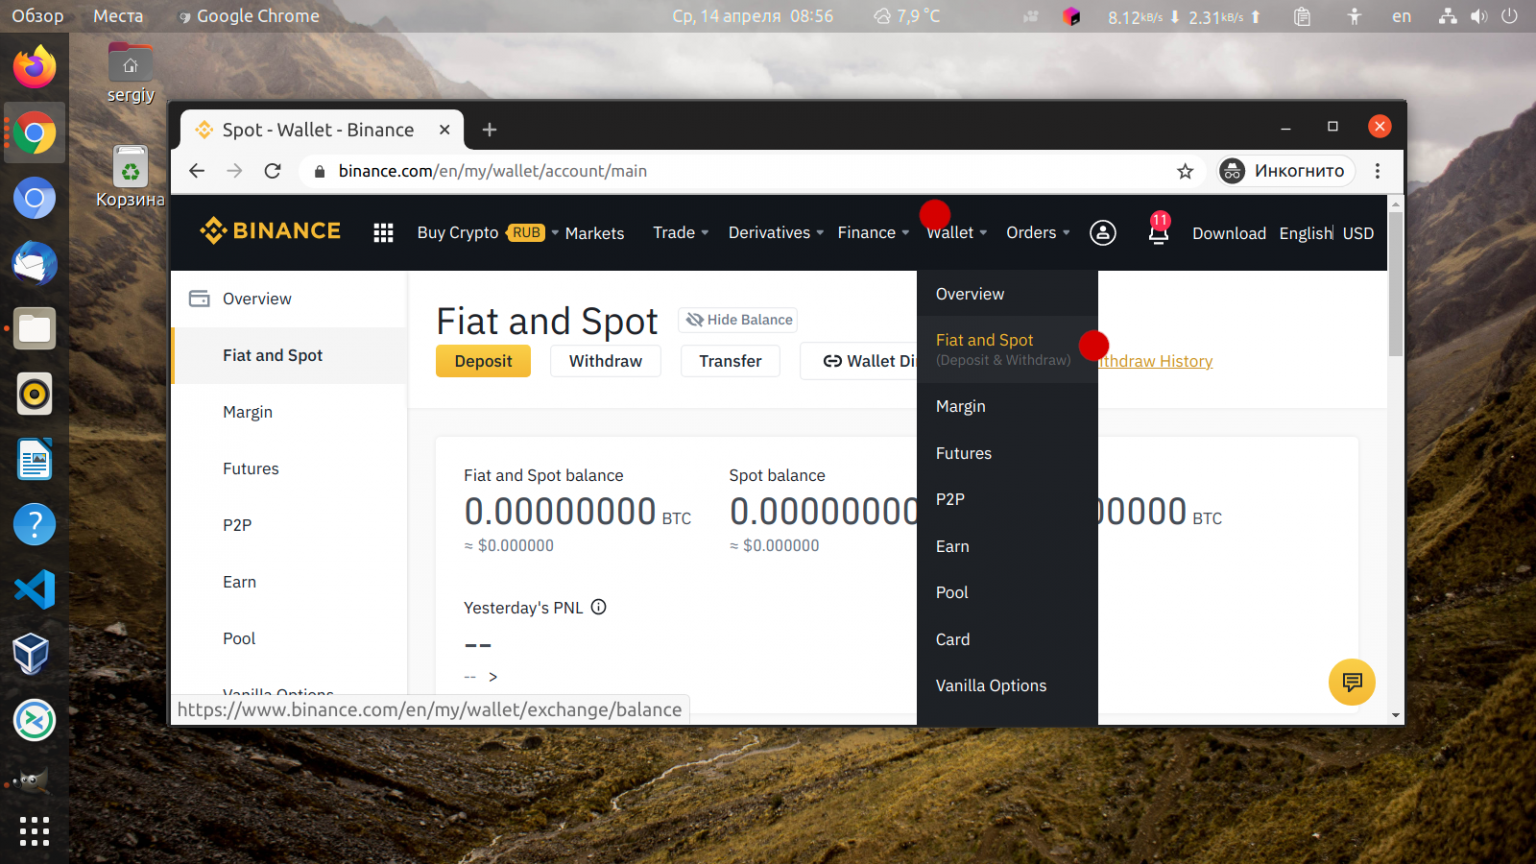
Task: Click the yellow Deposit button
Action: [483, 361]
